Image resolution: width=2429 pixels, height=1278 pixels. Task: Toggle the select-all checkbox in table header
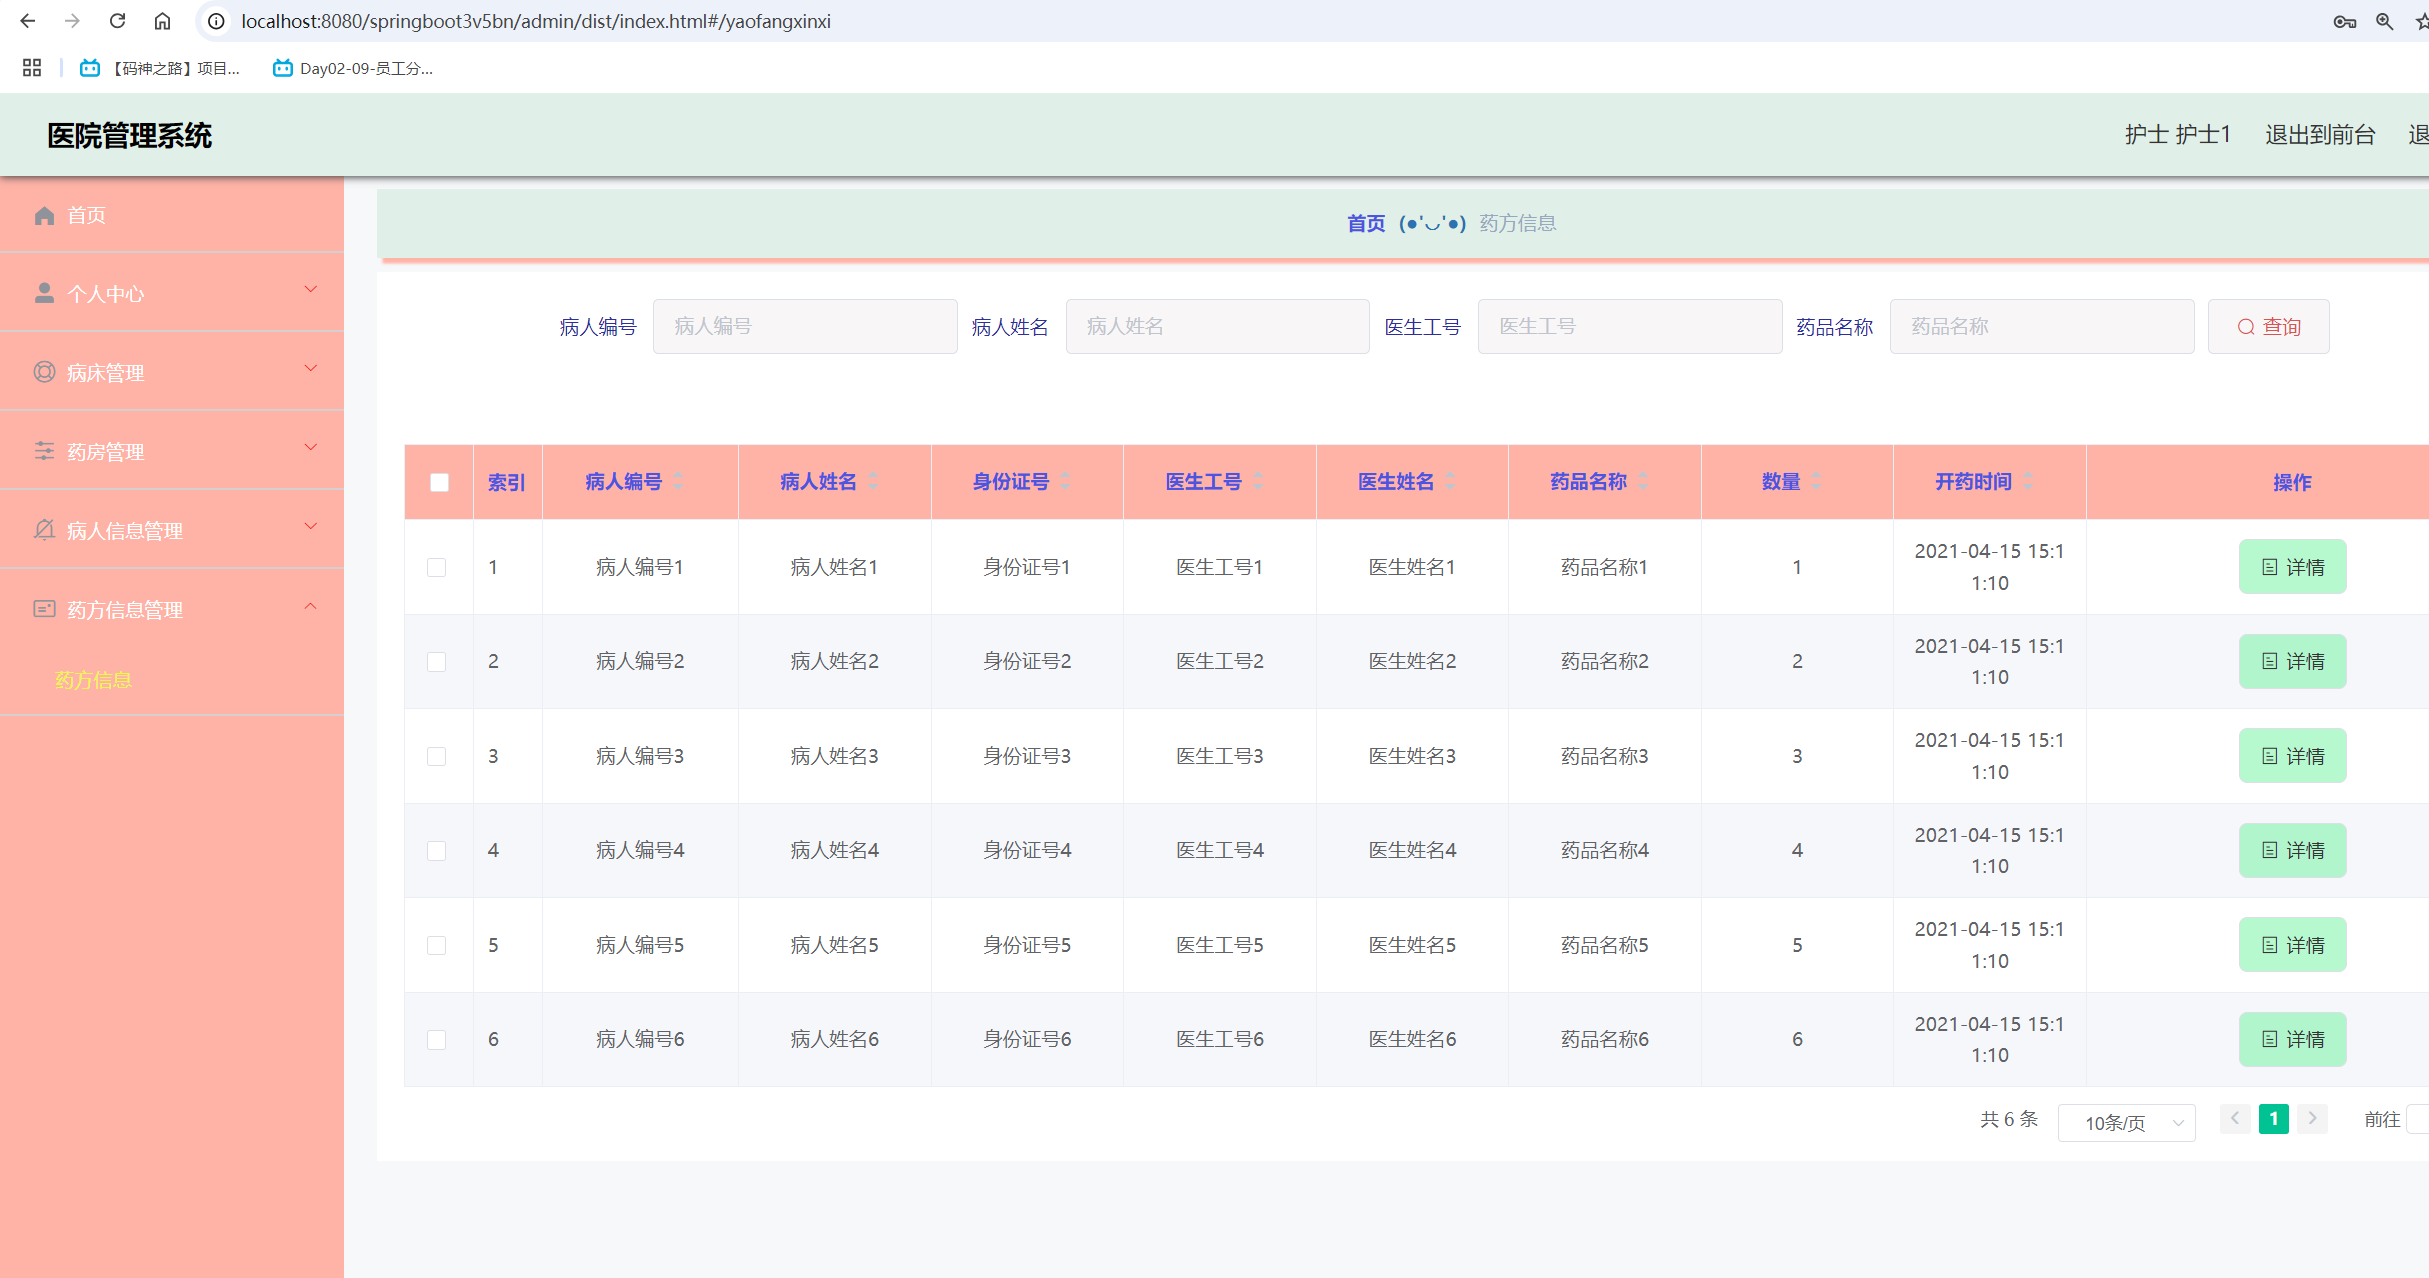coord(438,482)
